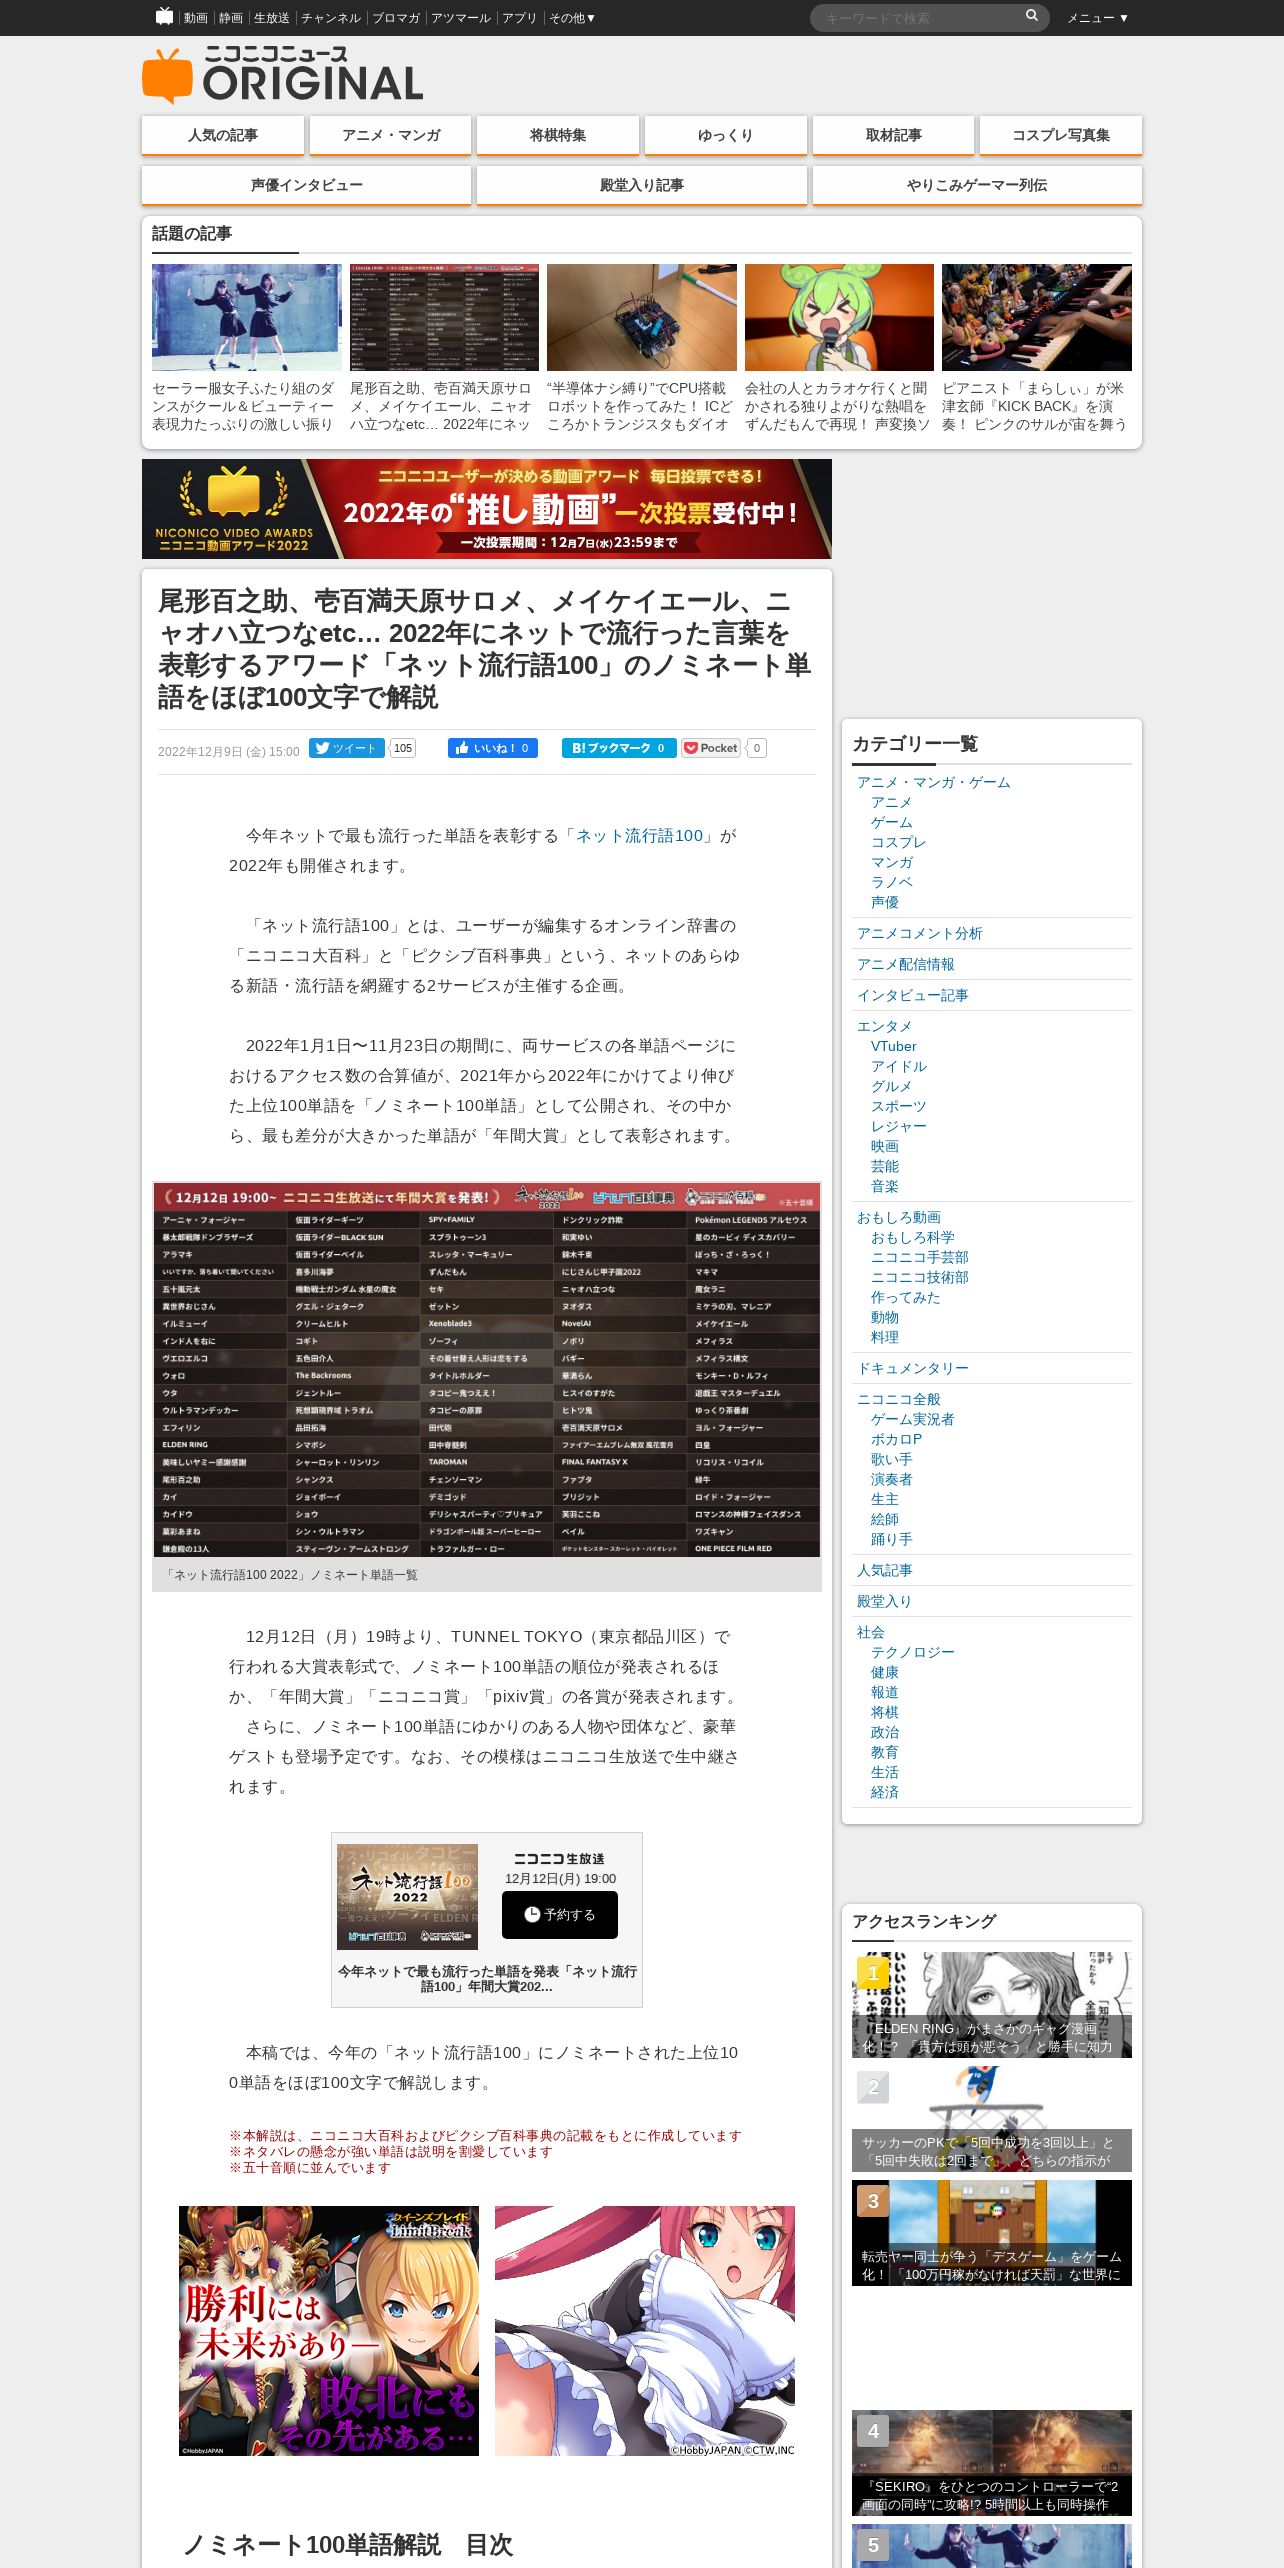
Task: Open ranking 3 デスゲーム article
Action: (x=992, y=2233)
